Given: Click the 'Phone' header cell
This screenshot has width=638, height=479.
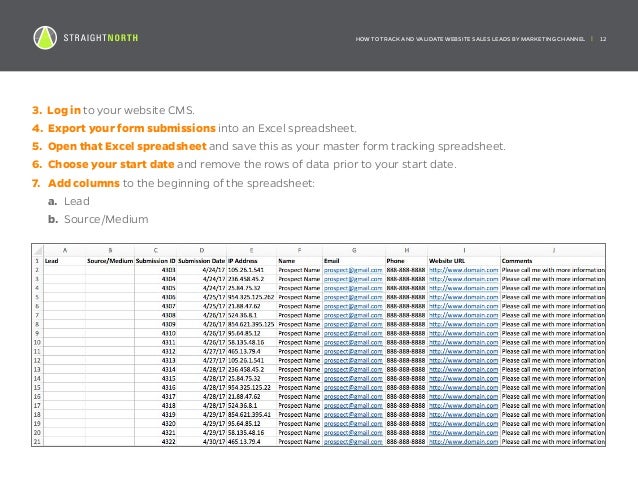Looking at the screenshot, I should coord(406,261).
